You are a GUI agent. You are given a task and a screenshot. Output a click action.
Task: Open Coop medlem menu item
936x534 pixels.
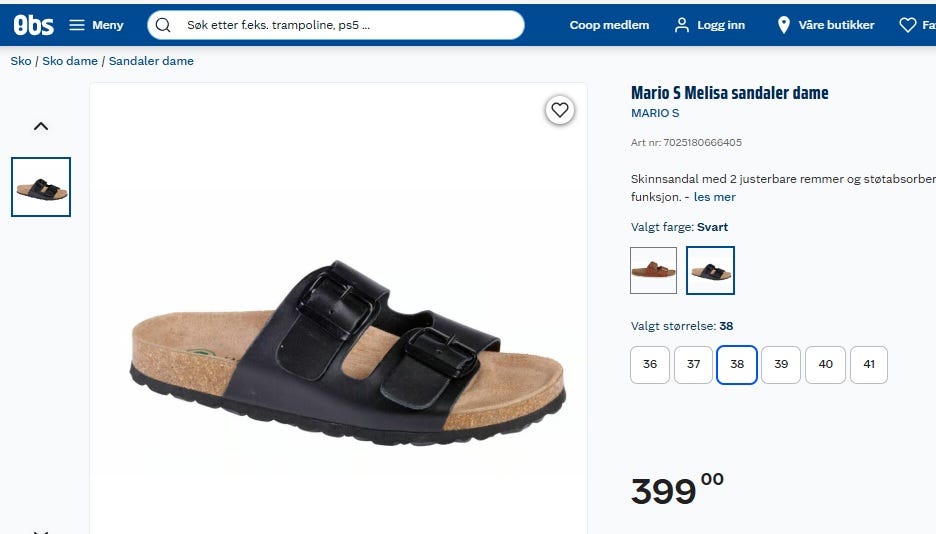tap(609, 25)
